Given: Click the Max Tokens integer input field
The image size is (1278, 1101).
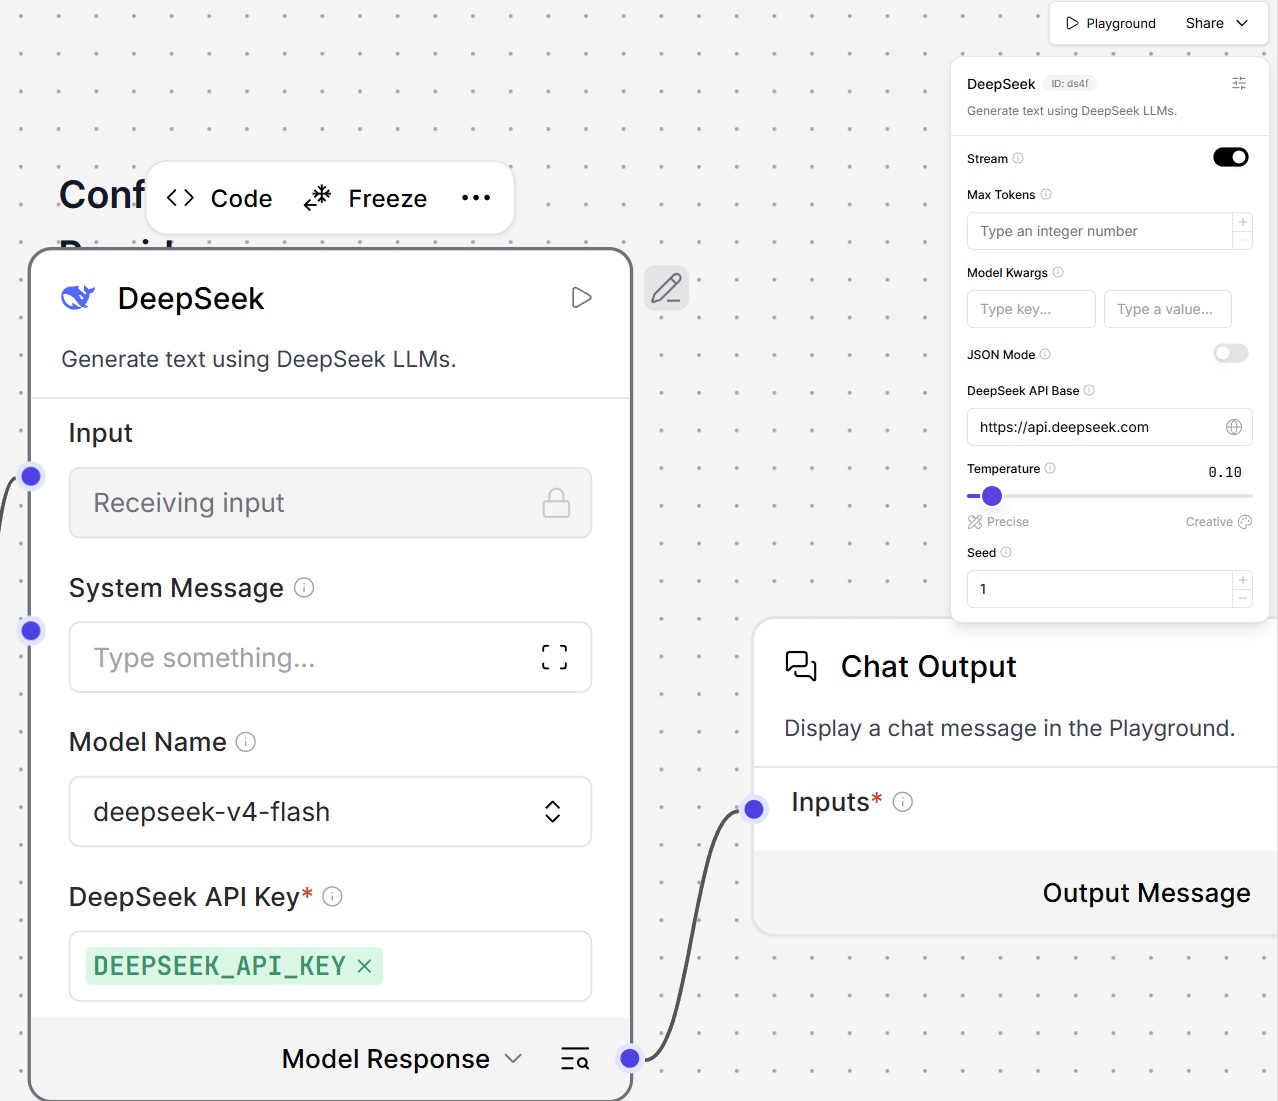Looking at the screenshot, I should click(x=1099, y=231).
